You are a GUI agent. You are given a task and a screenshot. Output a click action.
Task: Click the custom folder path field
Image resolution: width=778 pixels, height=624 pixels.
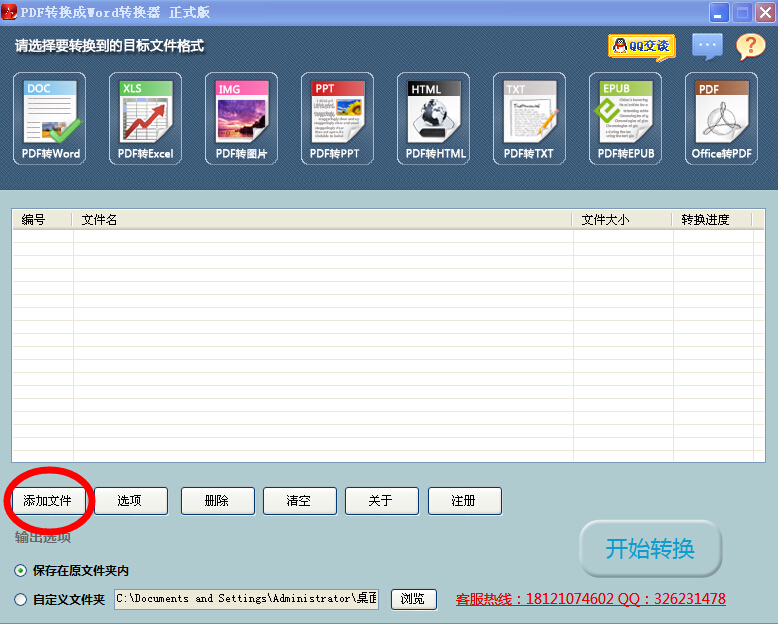[246, 599]
